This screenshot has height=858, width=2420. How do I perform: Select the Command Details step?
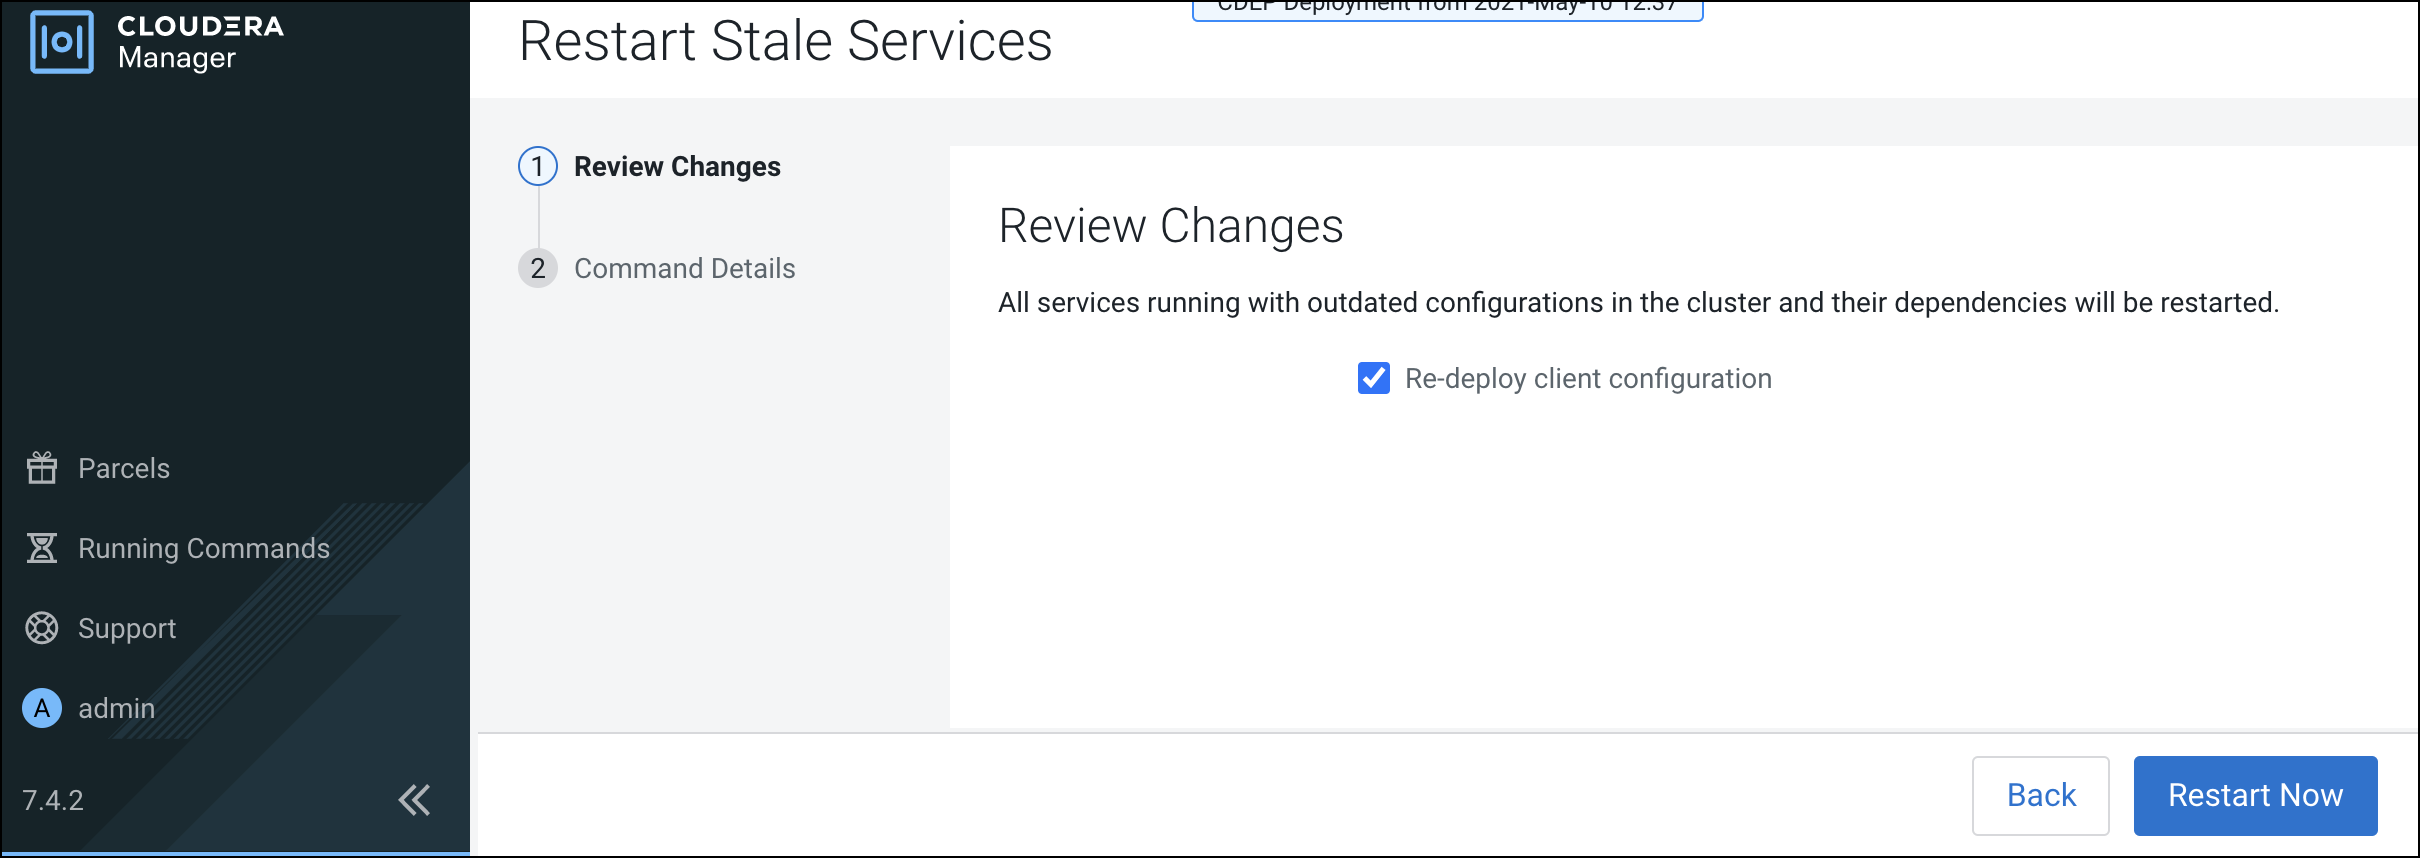[684, 268]
